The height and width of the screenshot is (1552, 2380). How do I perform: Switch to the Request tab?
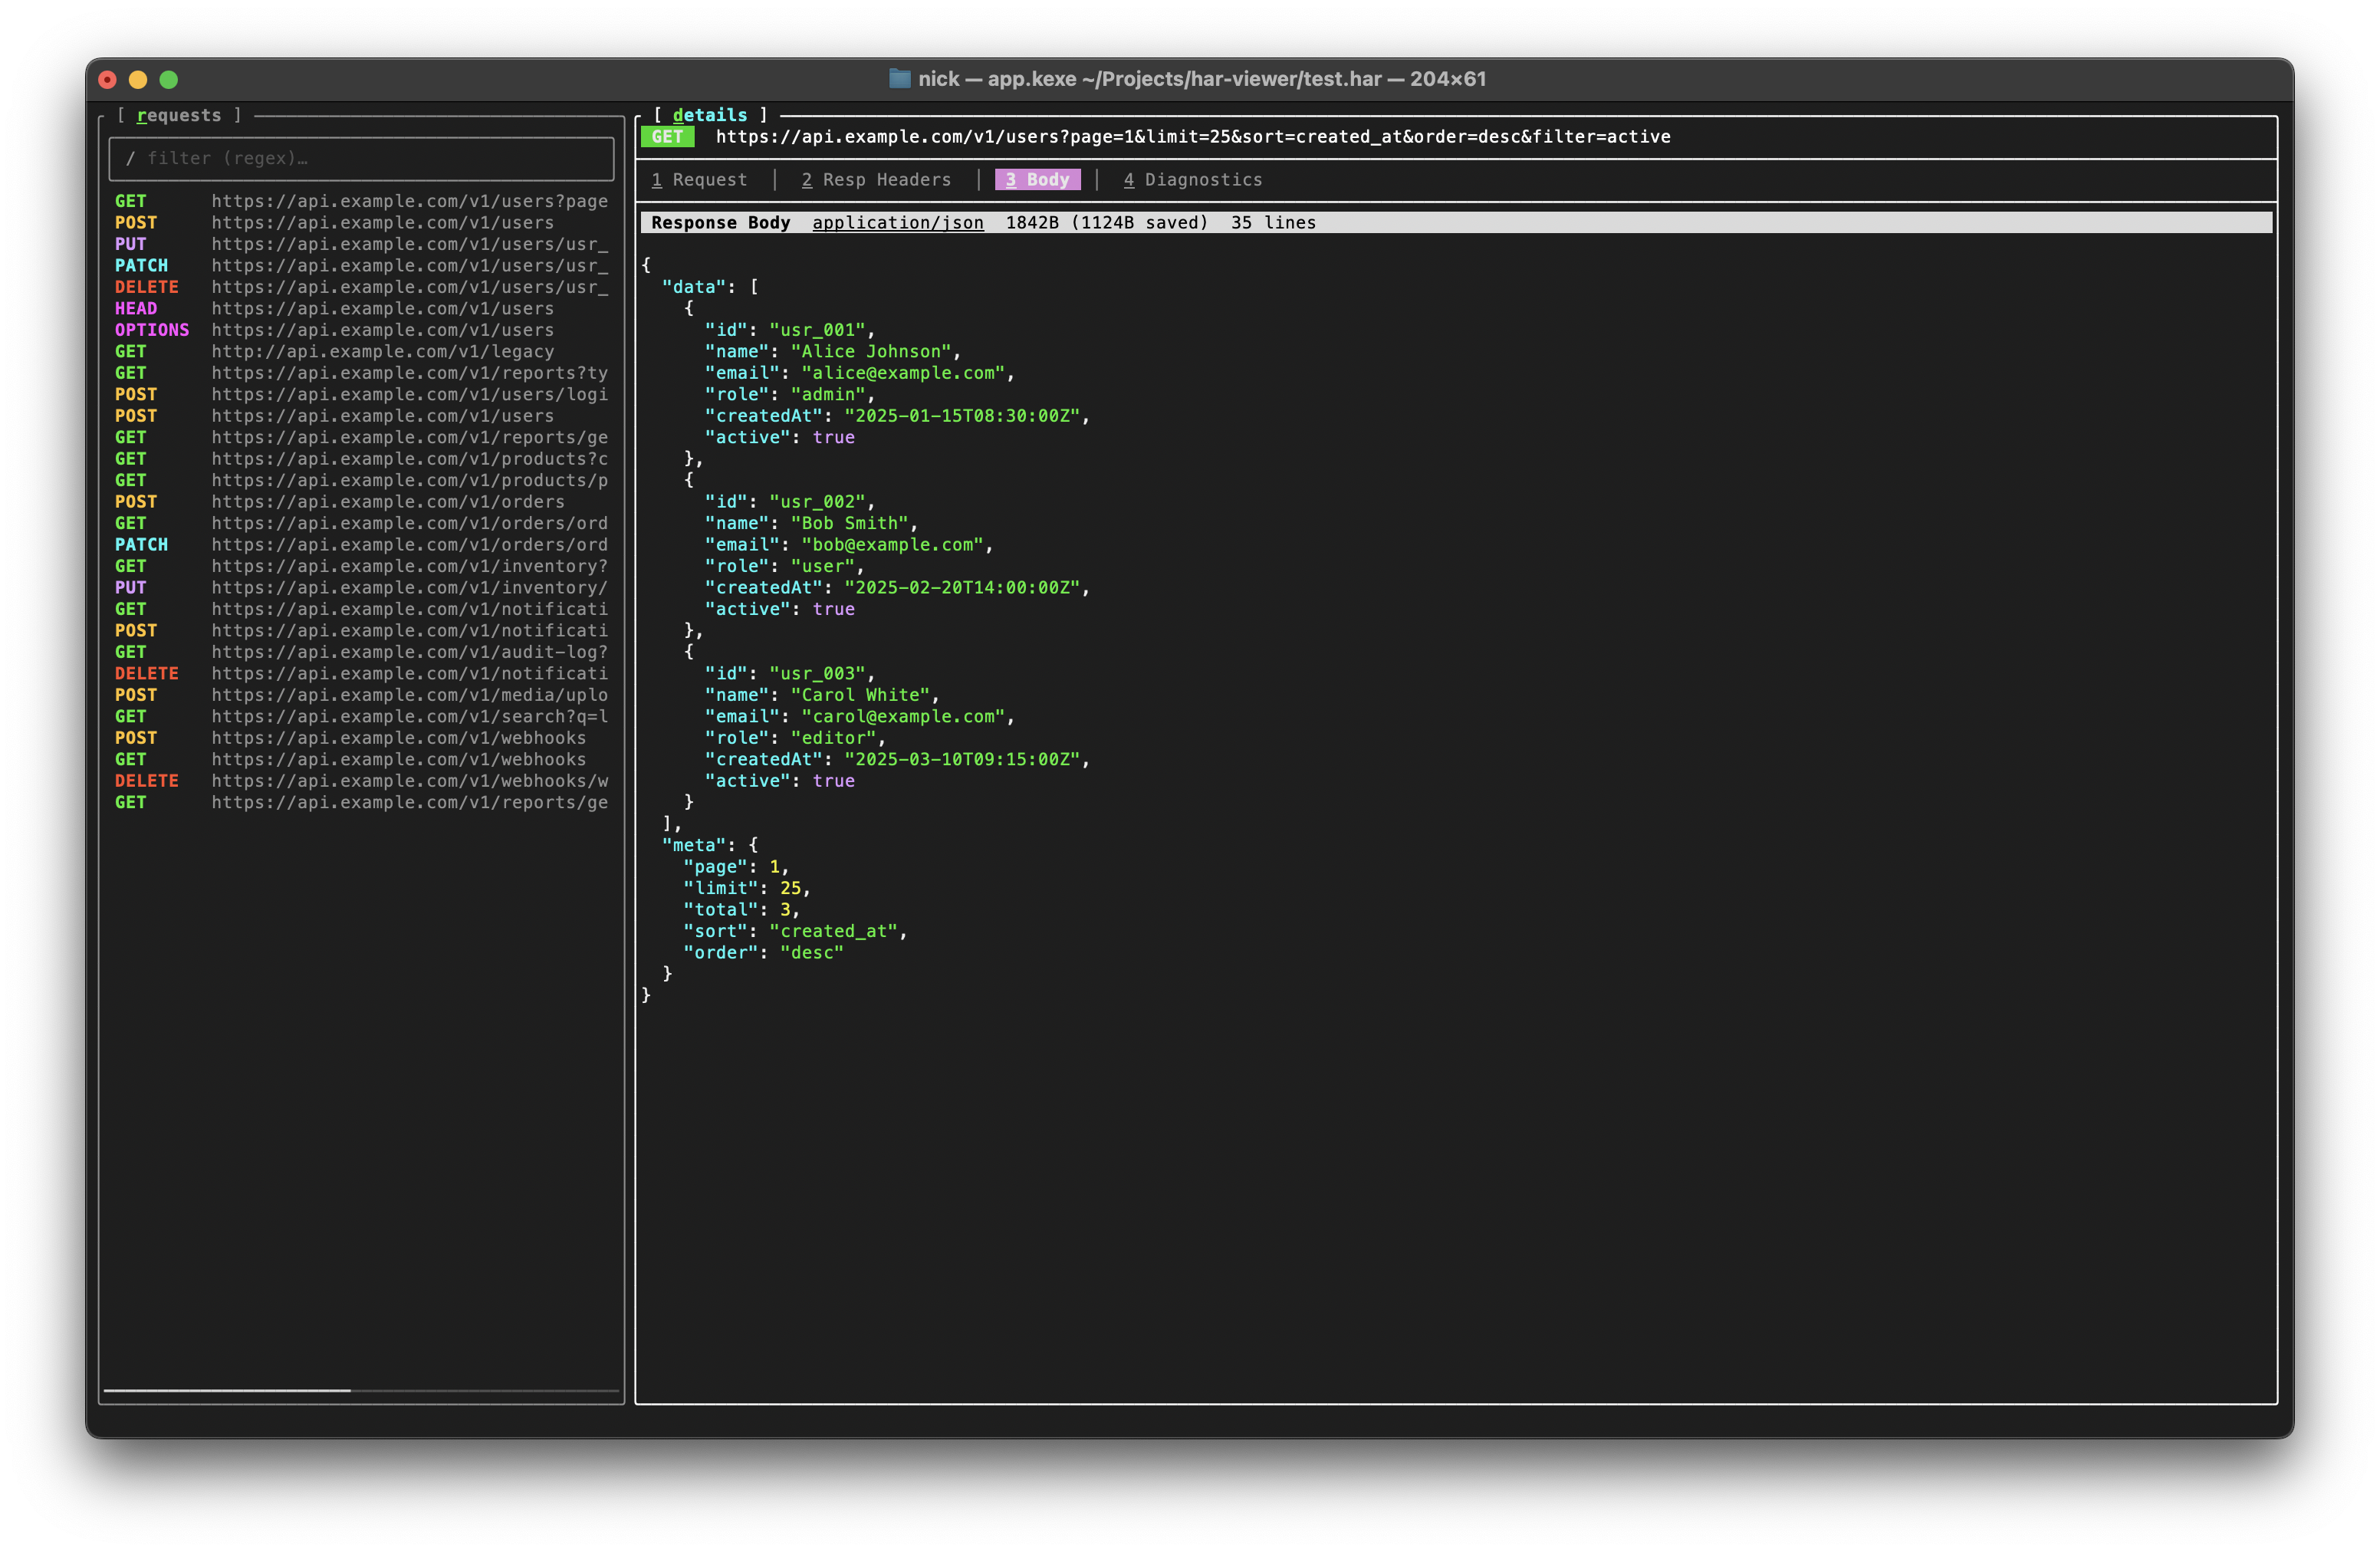(x=699, y=180)
